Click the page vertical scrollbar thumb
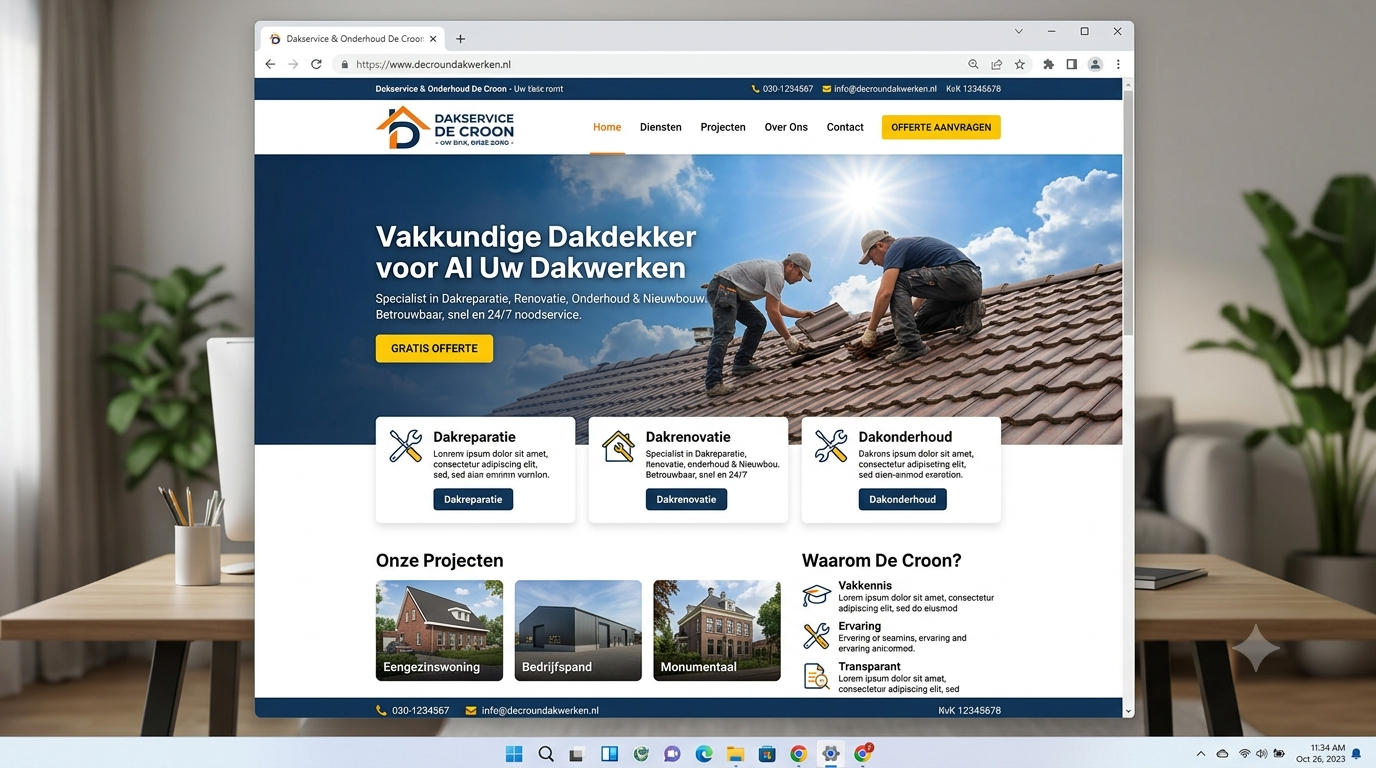The image size is (1376, 768). pyautogui.click(x=1128, y=215)
